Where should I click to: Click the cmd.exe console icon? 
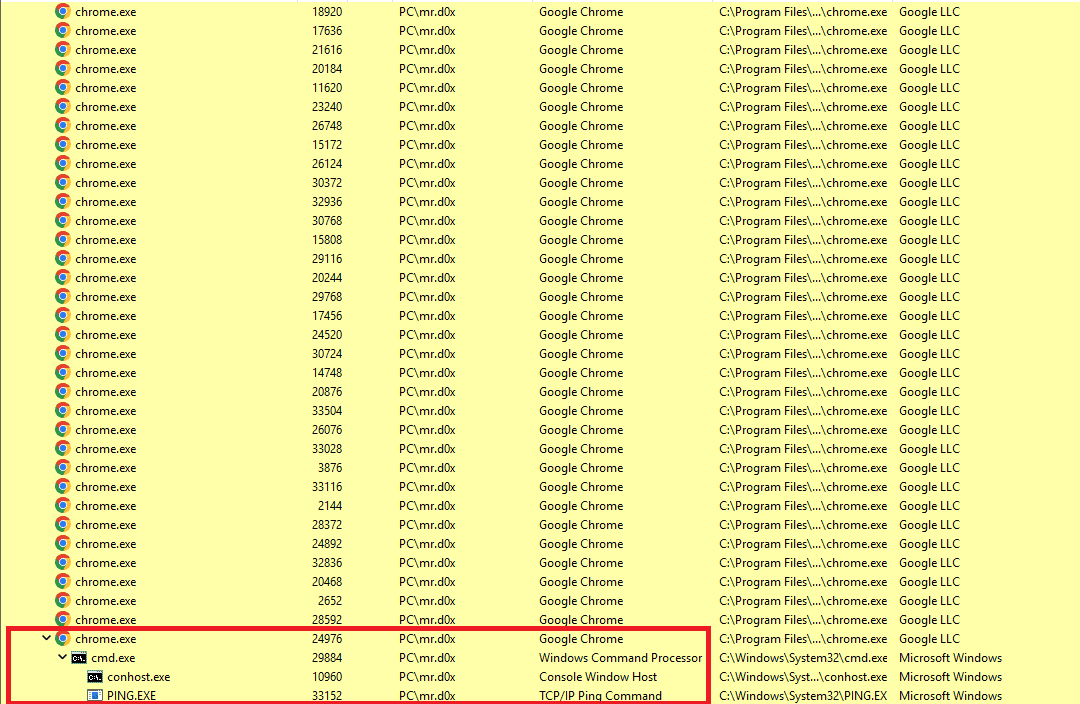pyautogui.click(x=79, y=658)
